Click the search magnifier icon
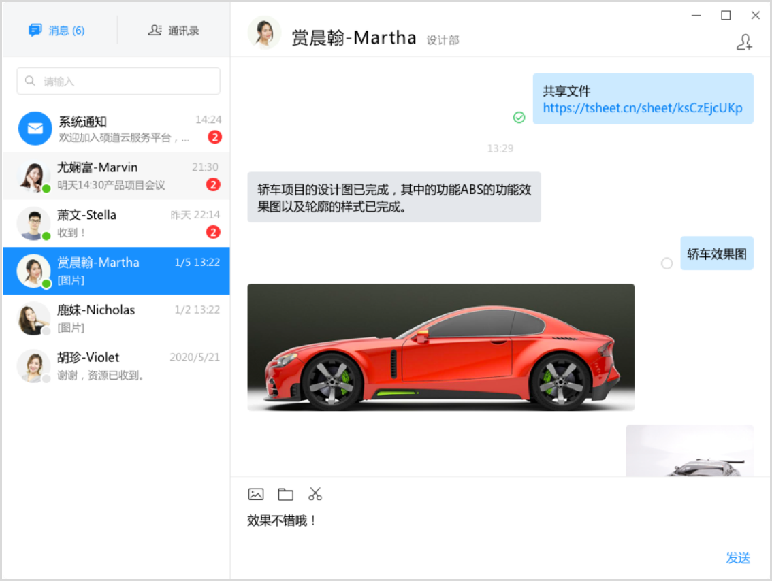Image resolution: width=772 pixels, height=582 pixels. (32, 81)
